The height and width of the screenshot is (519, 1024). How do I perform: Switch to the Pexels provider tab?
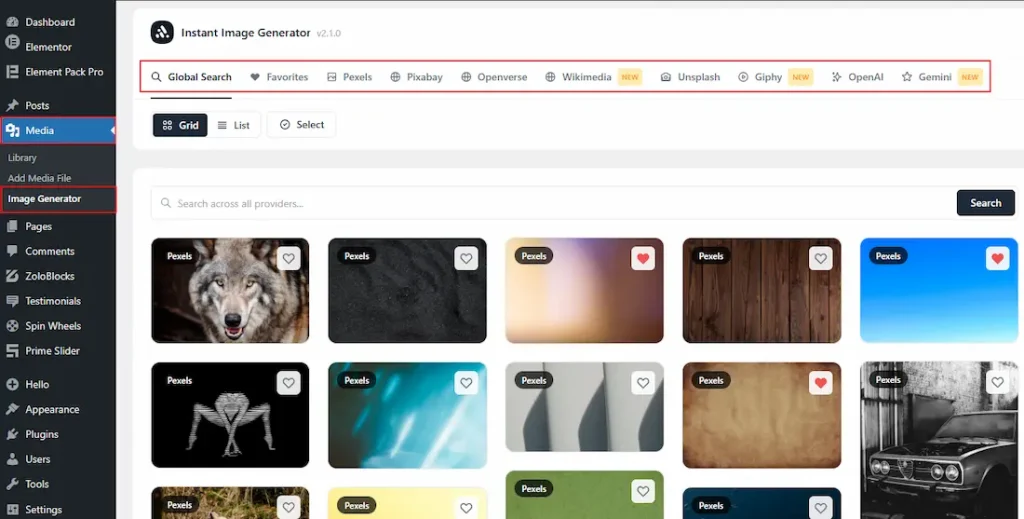pyautogui.click(x=349, y=76)
